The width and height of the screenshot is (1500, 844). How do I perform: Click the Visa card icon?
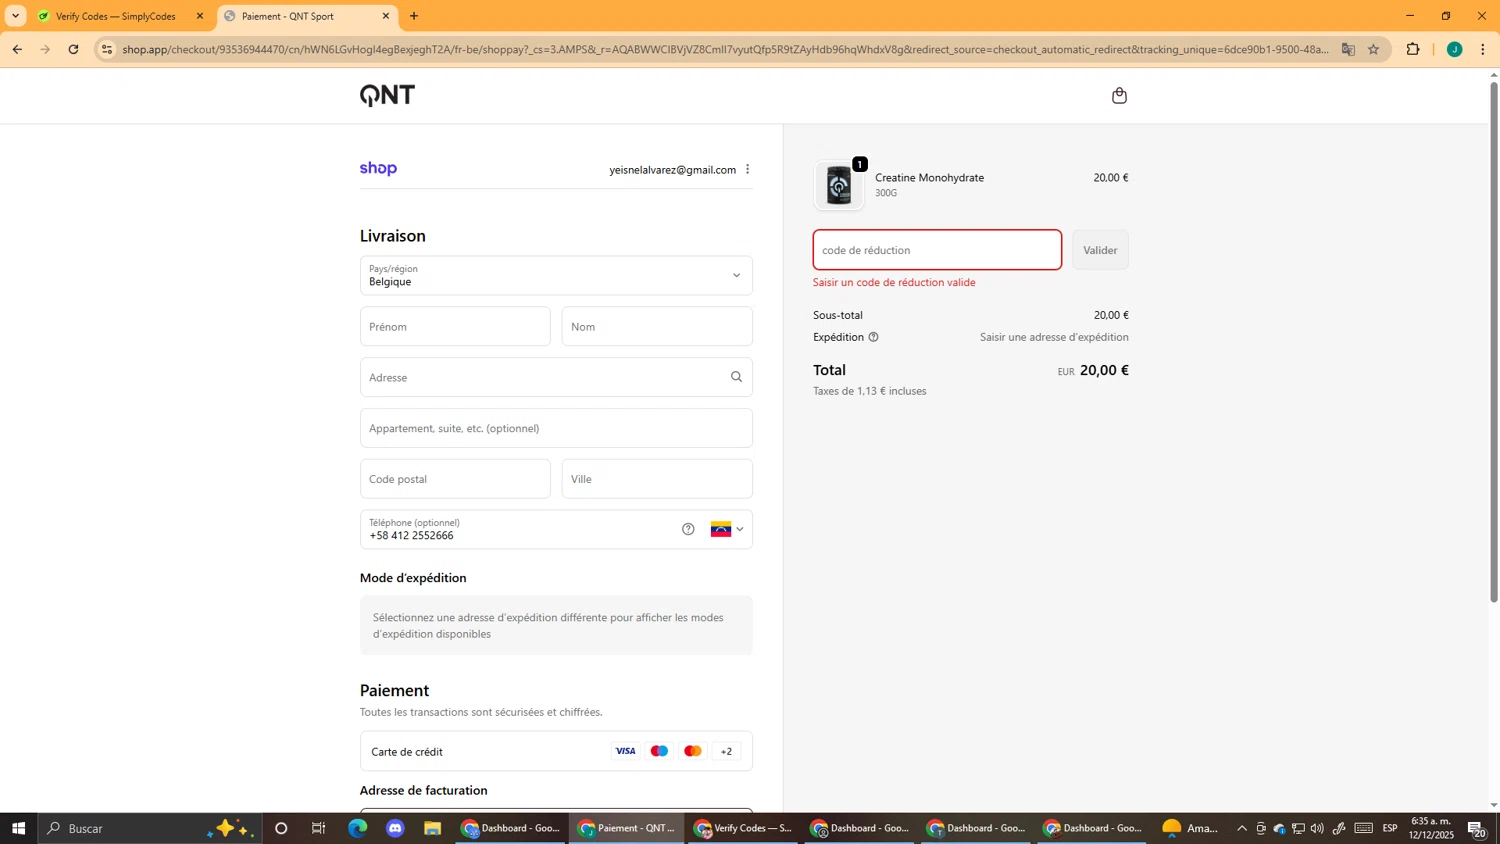(625, 751)
